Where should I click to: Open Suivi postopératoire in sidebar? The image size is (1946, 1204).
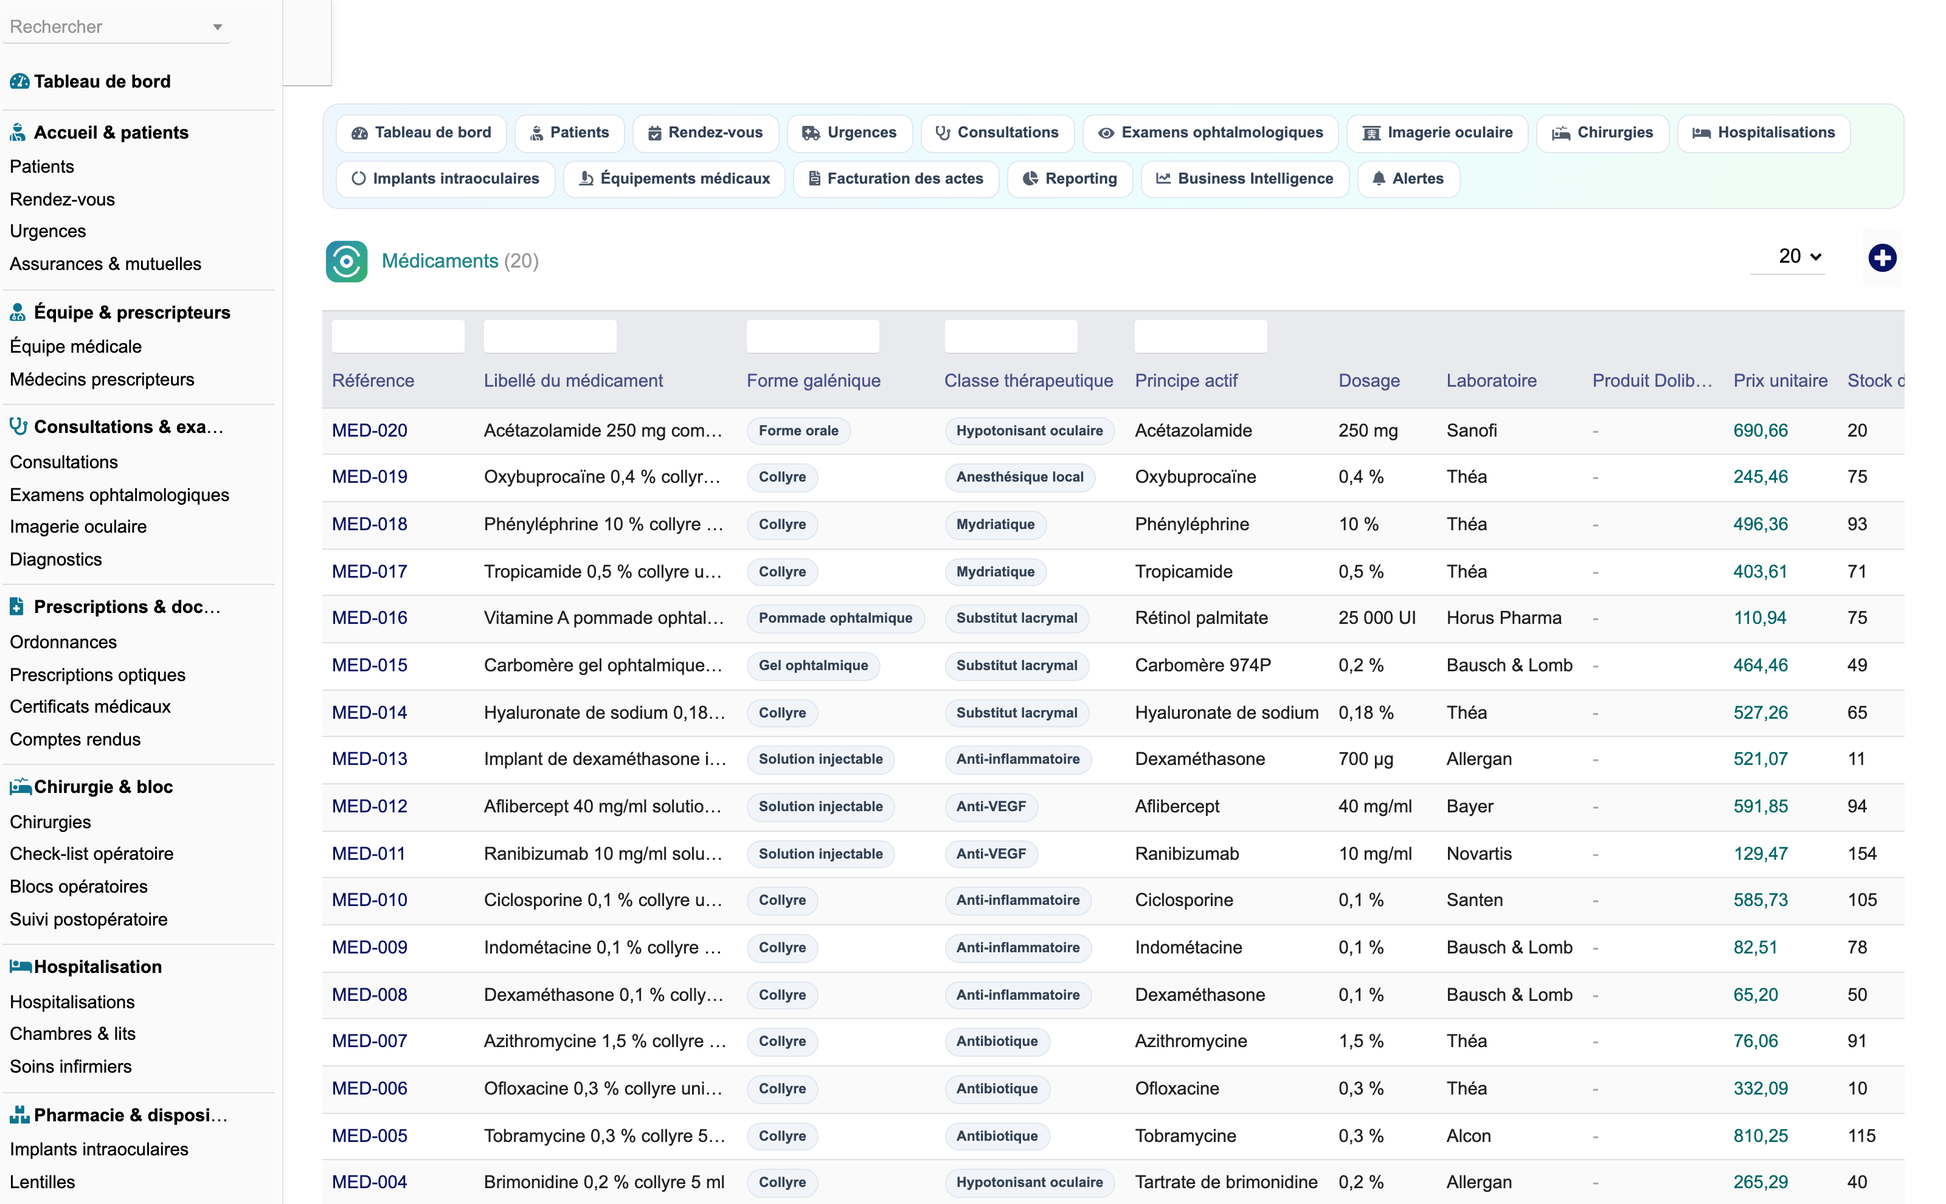(88, 919)
